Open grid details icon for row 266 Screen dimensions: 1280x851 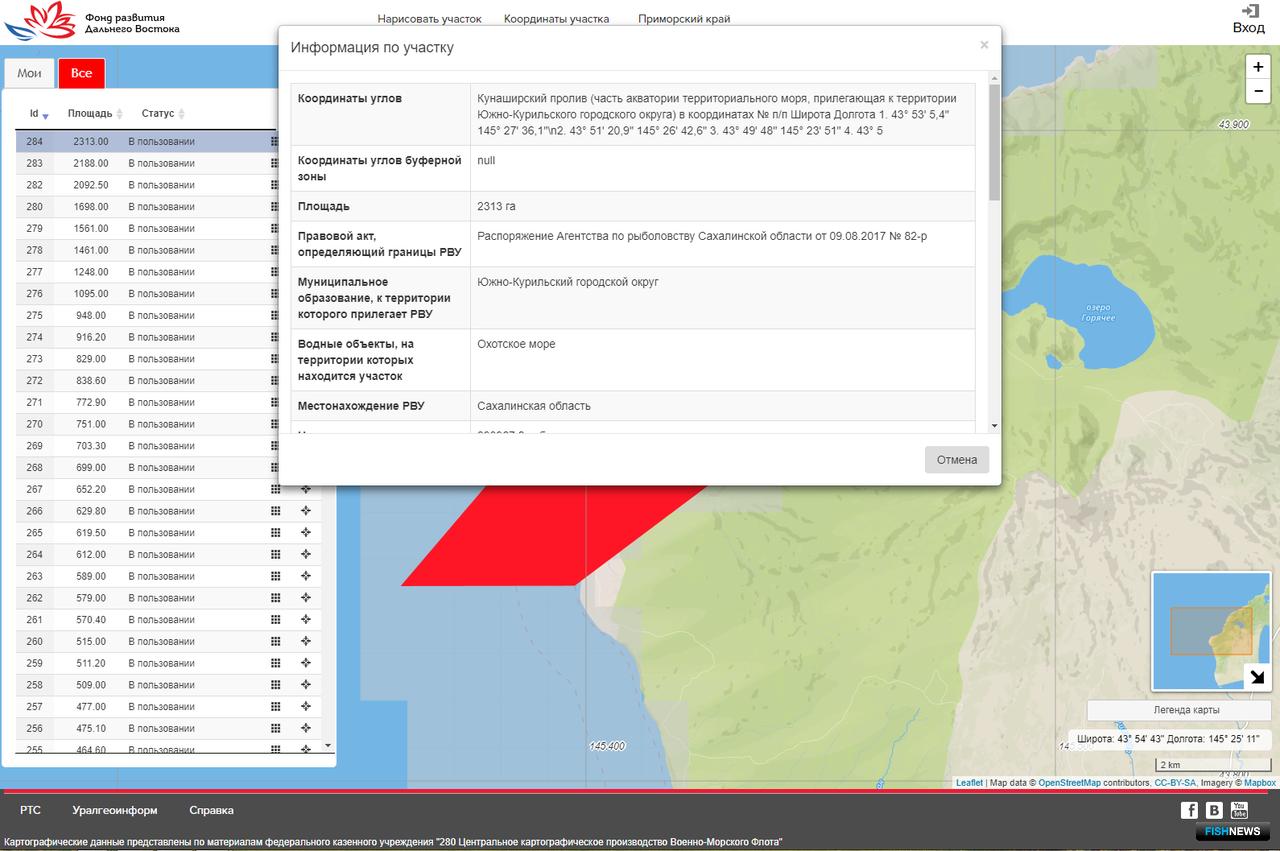275,511
